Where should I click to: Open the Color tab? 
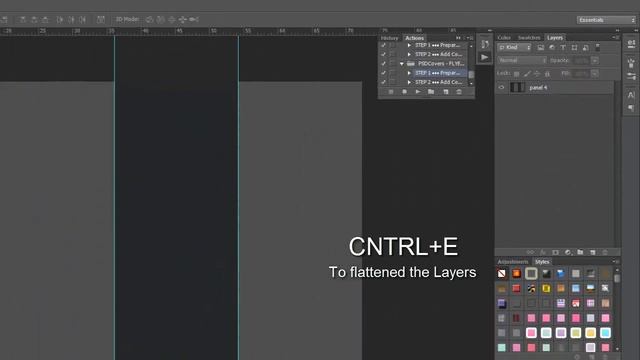(504, 38)
